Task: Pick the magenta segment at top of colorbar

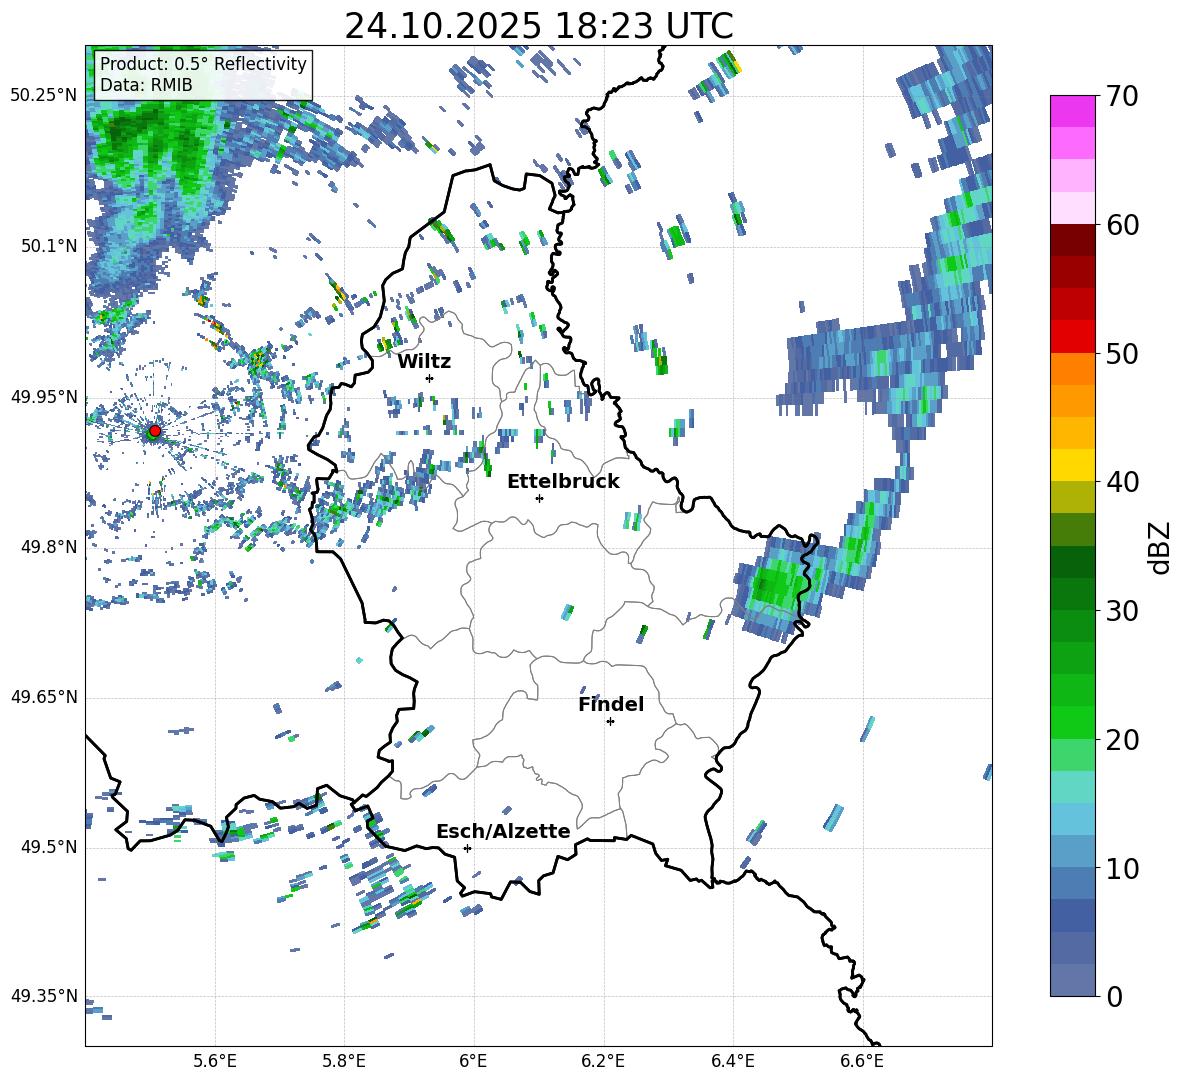Action: [1072, 111]
